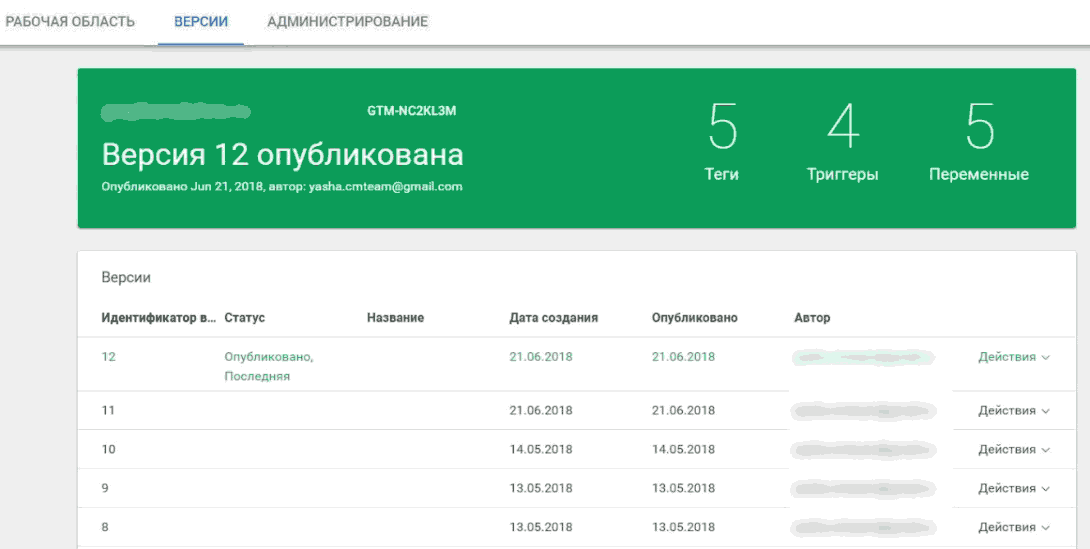Select version 8 row identifier
Image resolution: width=1090 pixels, height=549 pixels.
tap(105, 527)
